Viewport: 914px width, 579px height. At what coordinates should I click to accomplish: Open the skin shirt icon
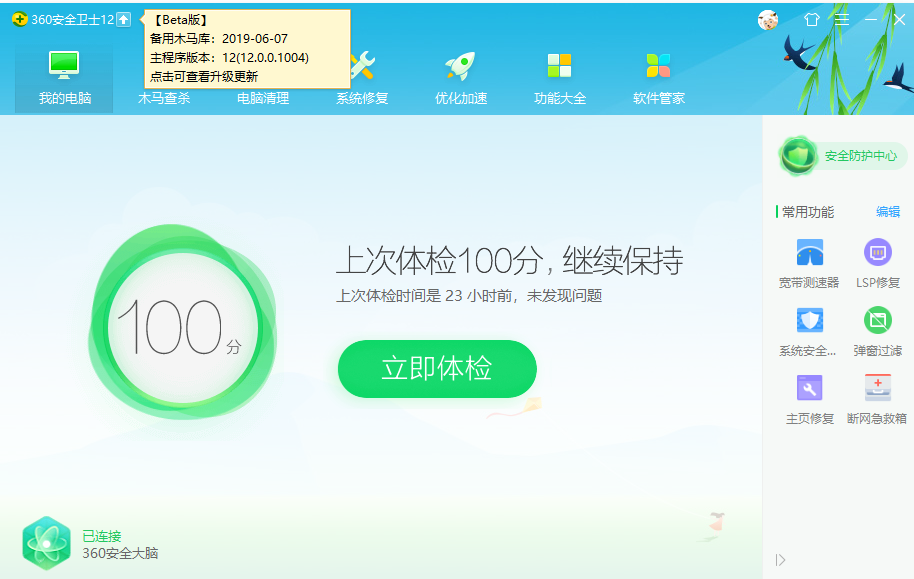coord(811,20)
